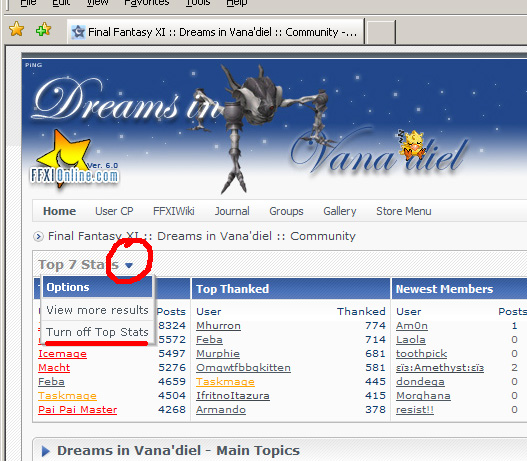The height and width of the screenshot is (461, 527).
Task: Open the Journal link
Action: [x=232, y=211]
